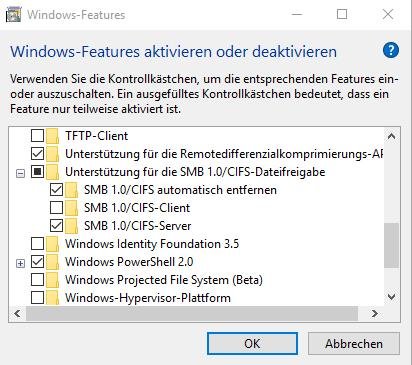Enable the TFTP-Client checkbox
Screen dimensions: 412x365
(x=37, y=136)
